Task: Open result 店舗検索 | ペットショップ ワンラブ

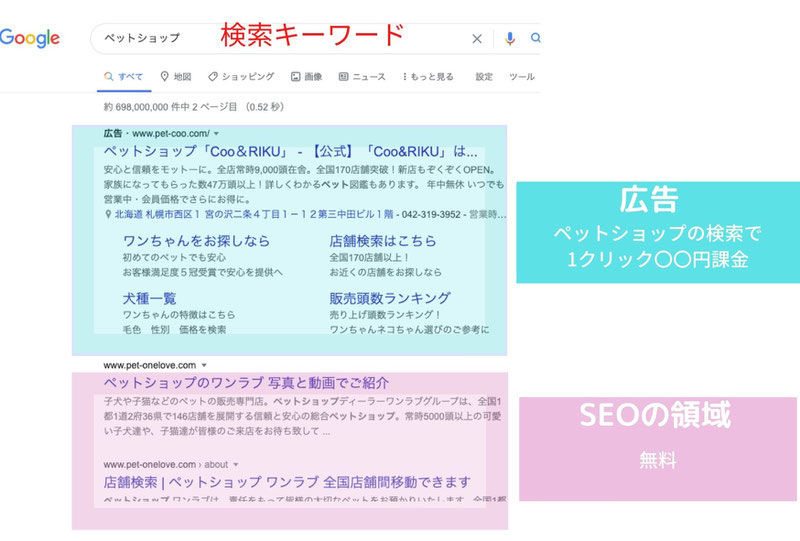Action: coord(287,482)
